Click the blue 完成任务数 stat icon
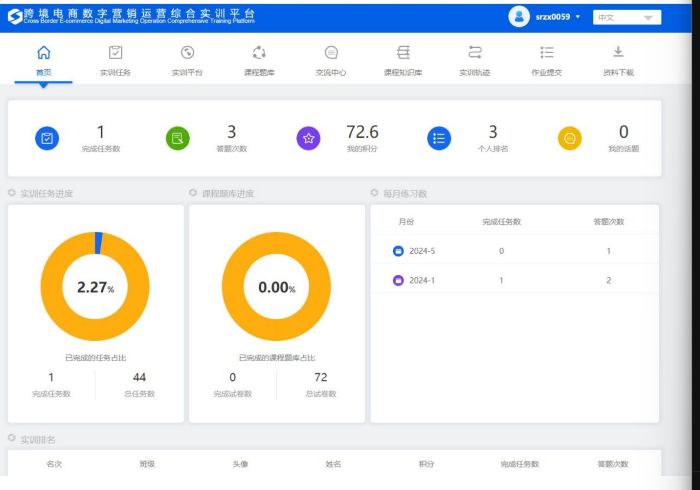700x490 pixels. 47,140
